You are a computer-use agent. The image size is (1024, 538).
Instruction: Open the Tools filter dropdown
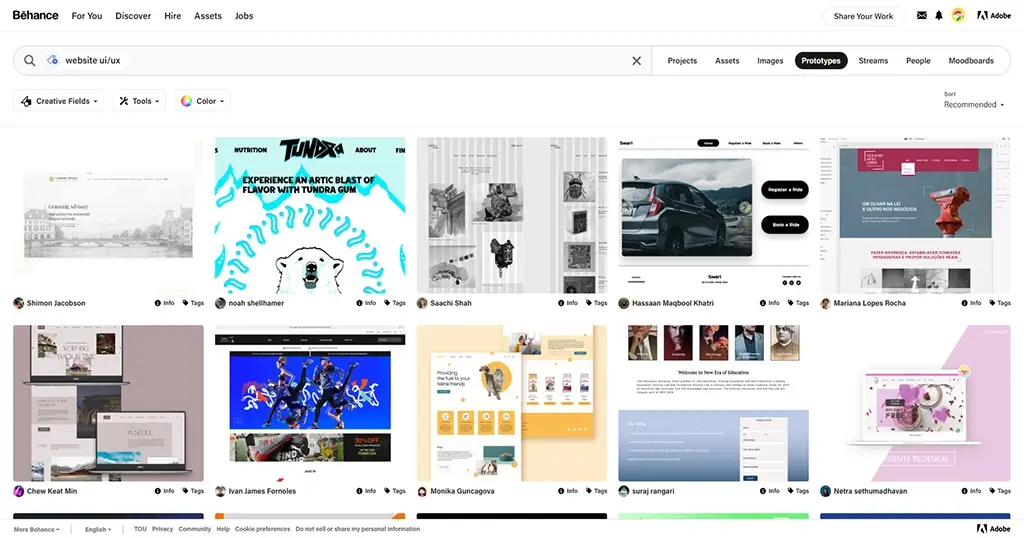[x=139, y=101]
